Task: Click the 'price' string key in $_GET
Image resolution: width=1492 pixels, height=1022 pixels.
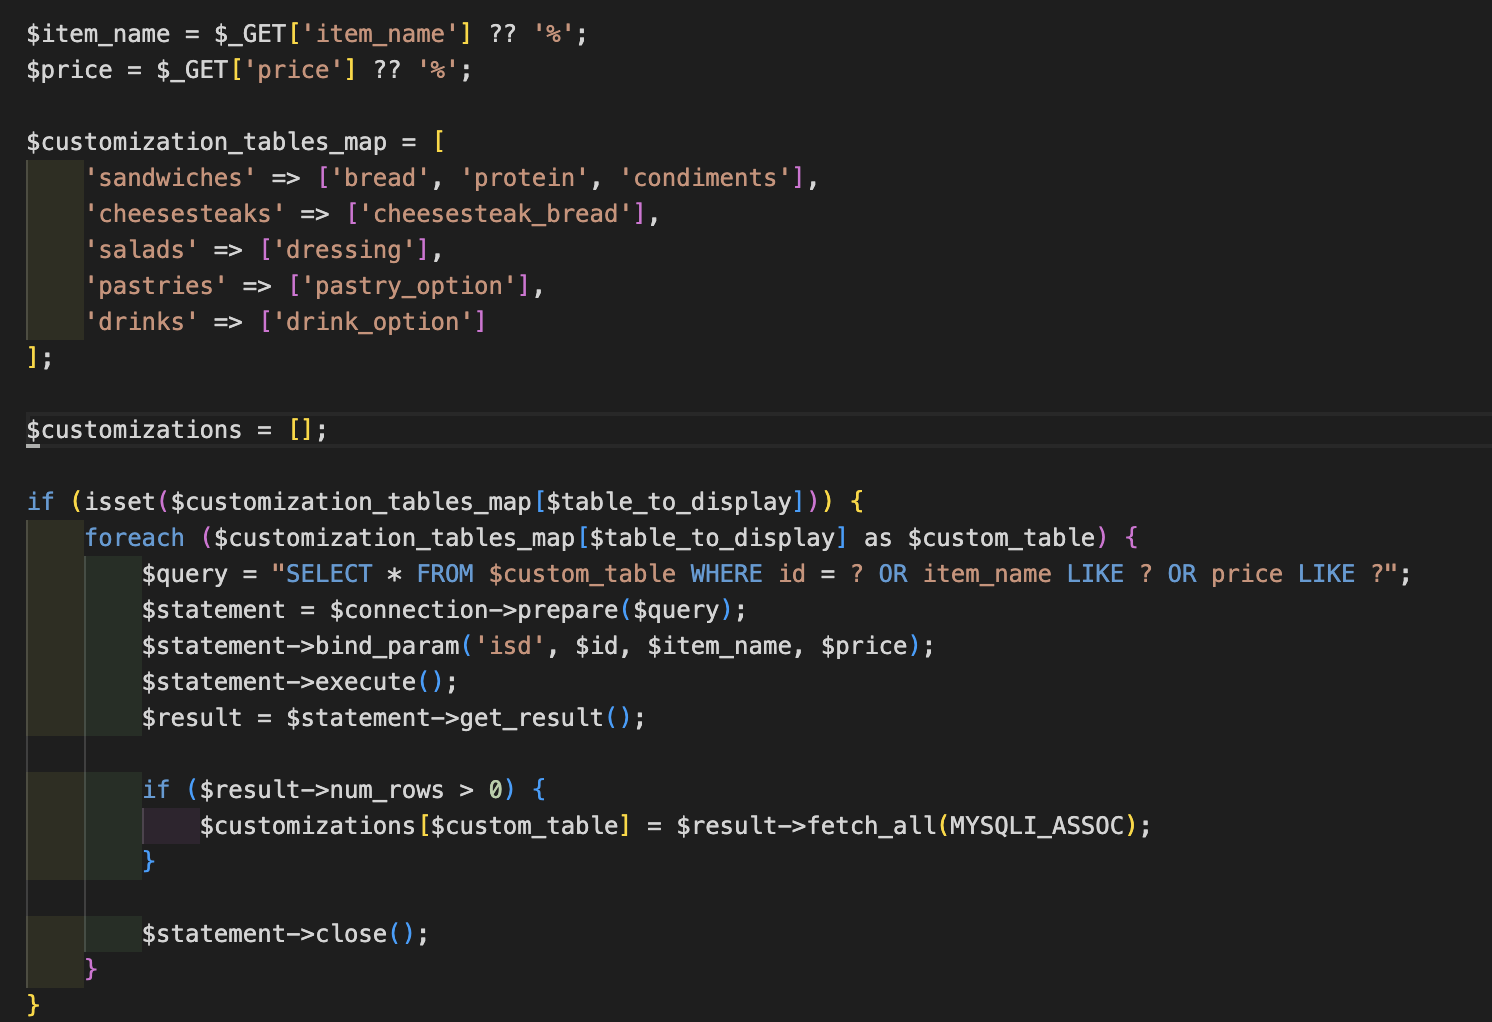Action: 293,70
